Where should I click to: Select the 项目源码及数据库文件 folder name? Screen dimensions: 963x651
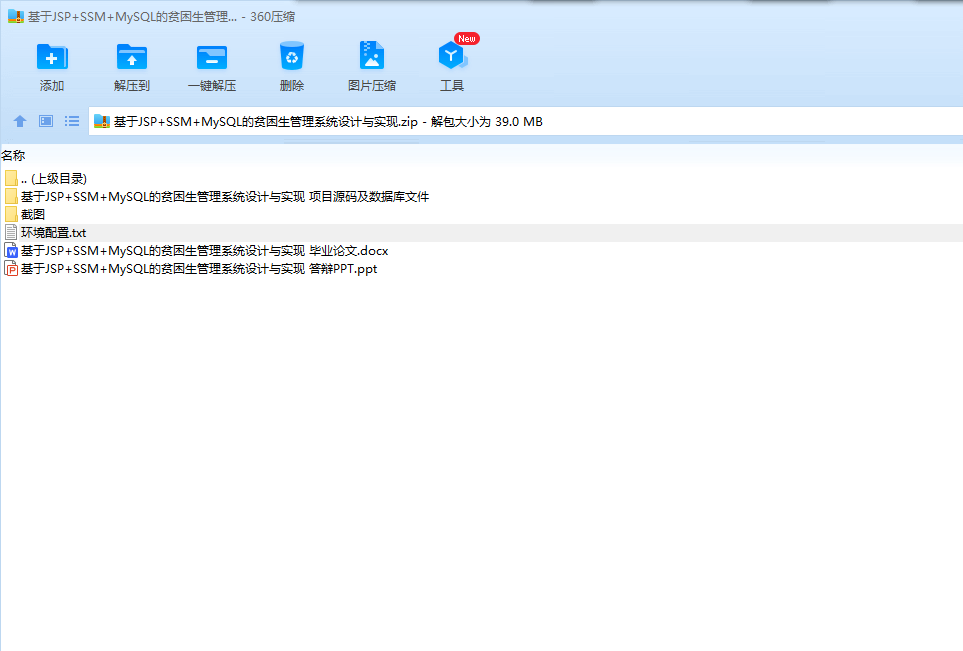click(225, 197)
